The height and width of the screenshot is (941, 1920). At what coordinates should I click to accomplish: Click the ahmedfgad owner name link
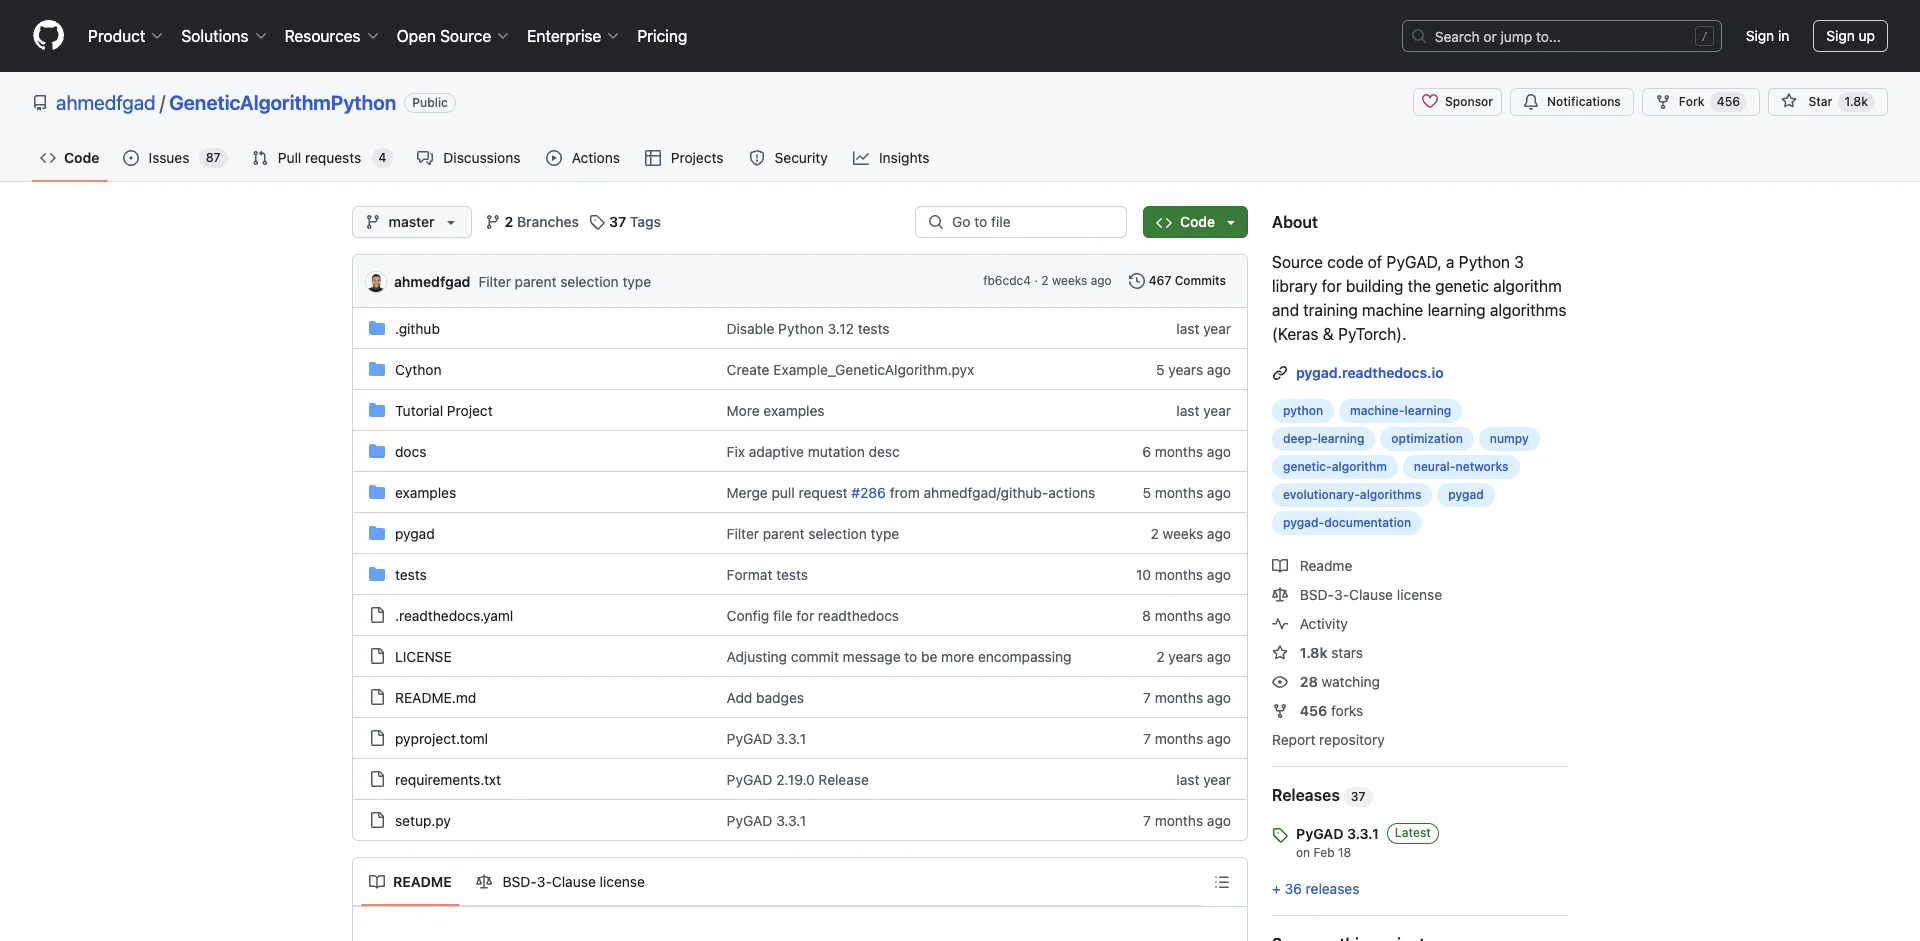pyautogui.click(x=105, y=103)
